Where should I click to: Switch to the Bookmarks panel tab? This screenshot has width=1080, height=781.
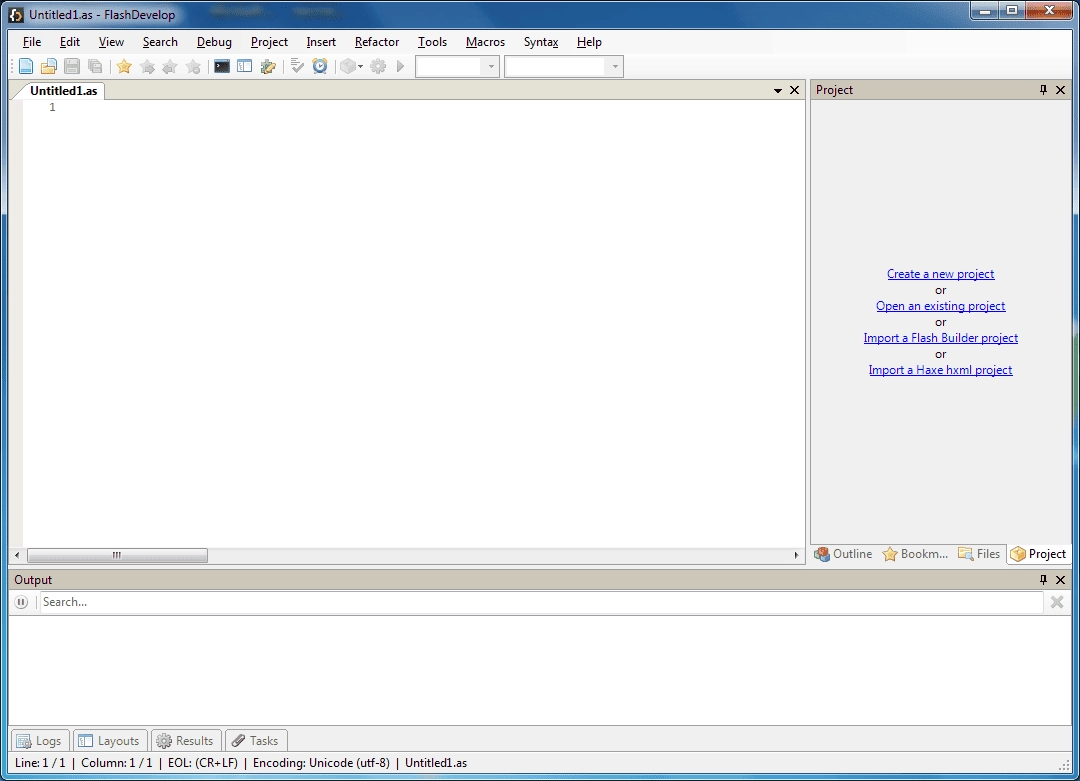click(x=915, y=554)
